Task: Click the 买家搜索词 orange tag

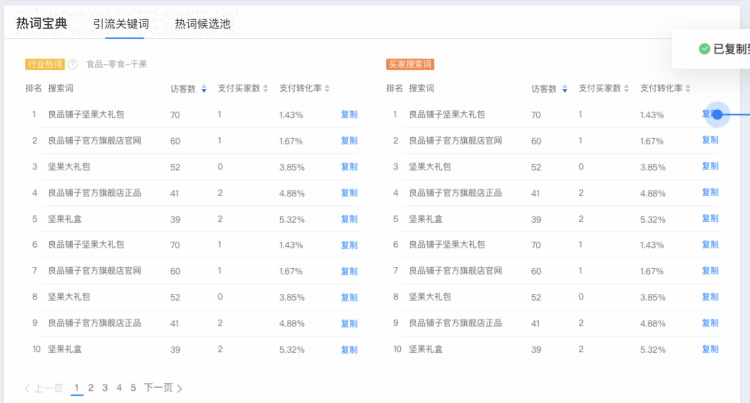Action: (x=409, y=64)
